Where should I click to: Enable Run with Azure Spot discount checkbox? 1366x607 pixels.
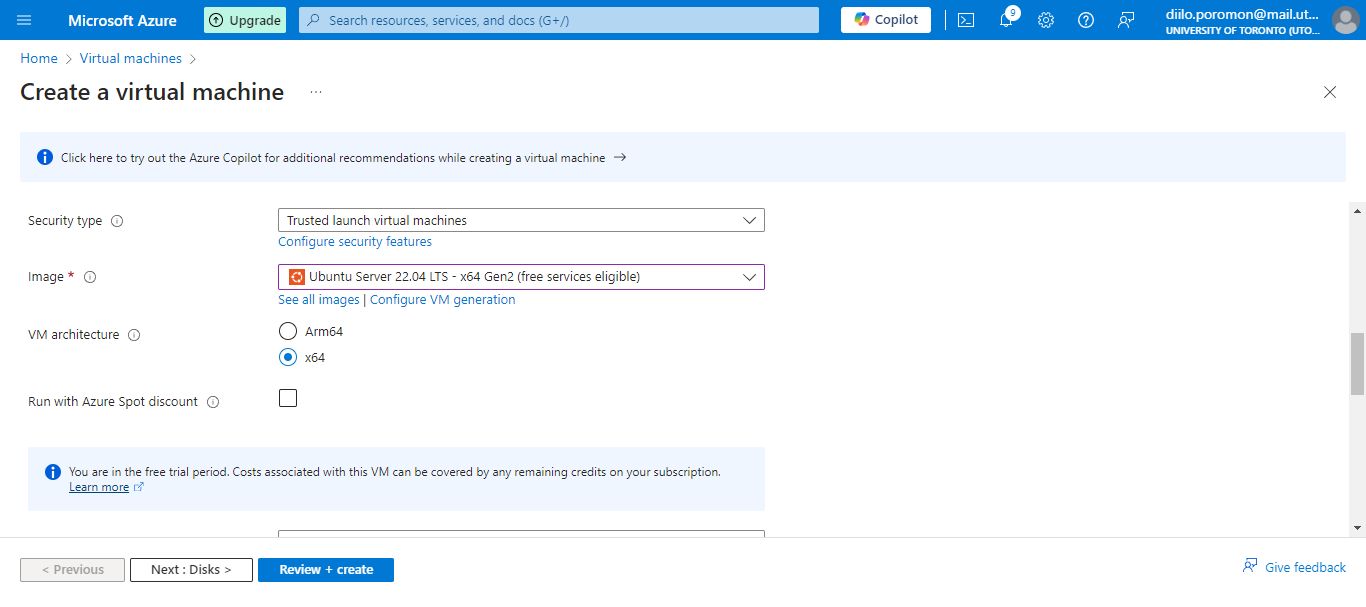tap(288, 398)
